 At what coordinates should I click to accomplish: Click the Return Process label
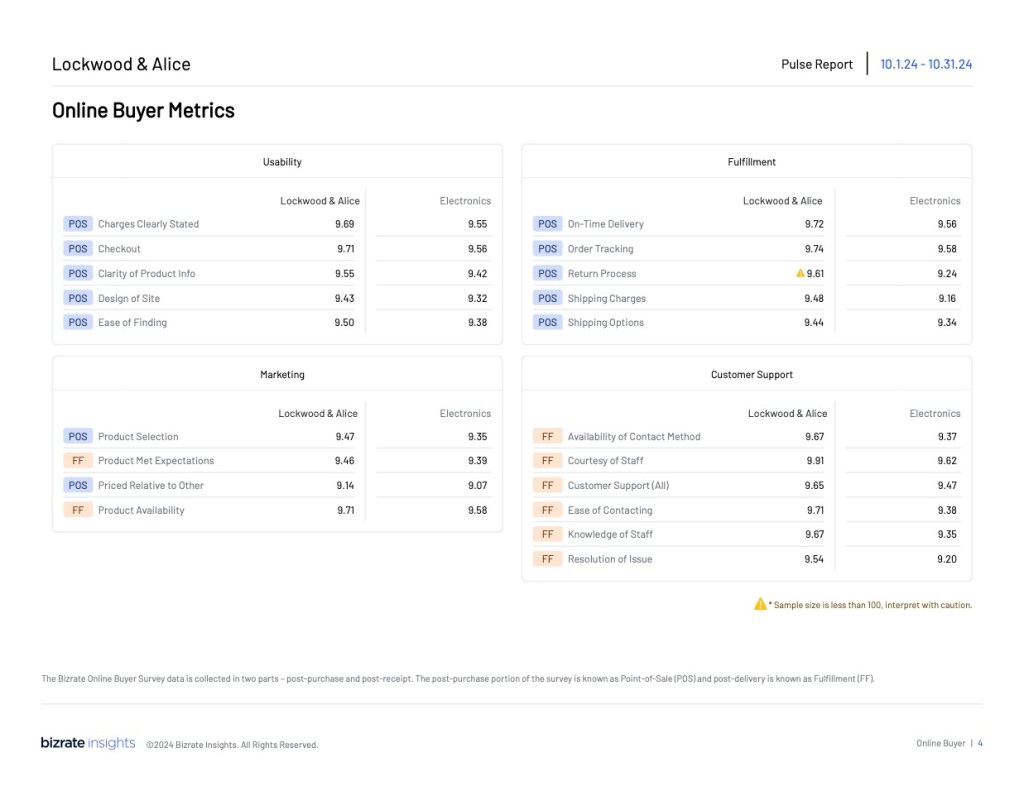601,274
